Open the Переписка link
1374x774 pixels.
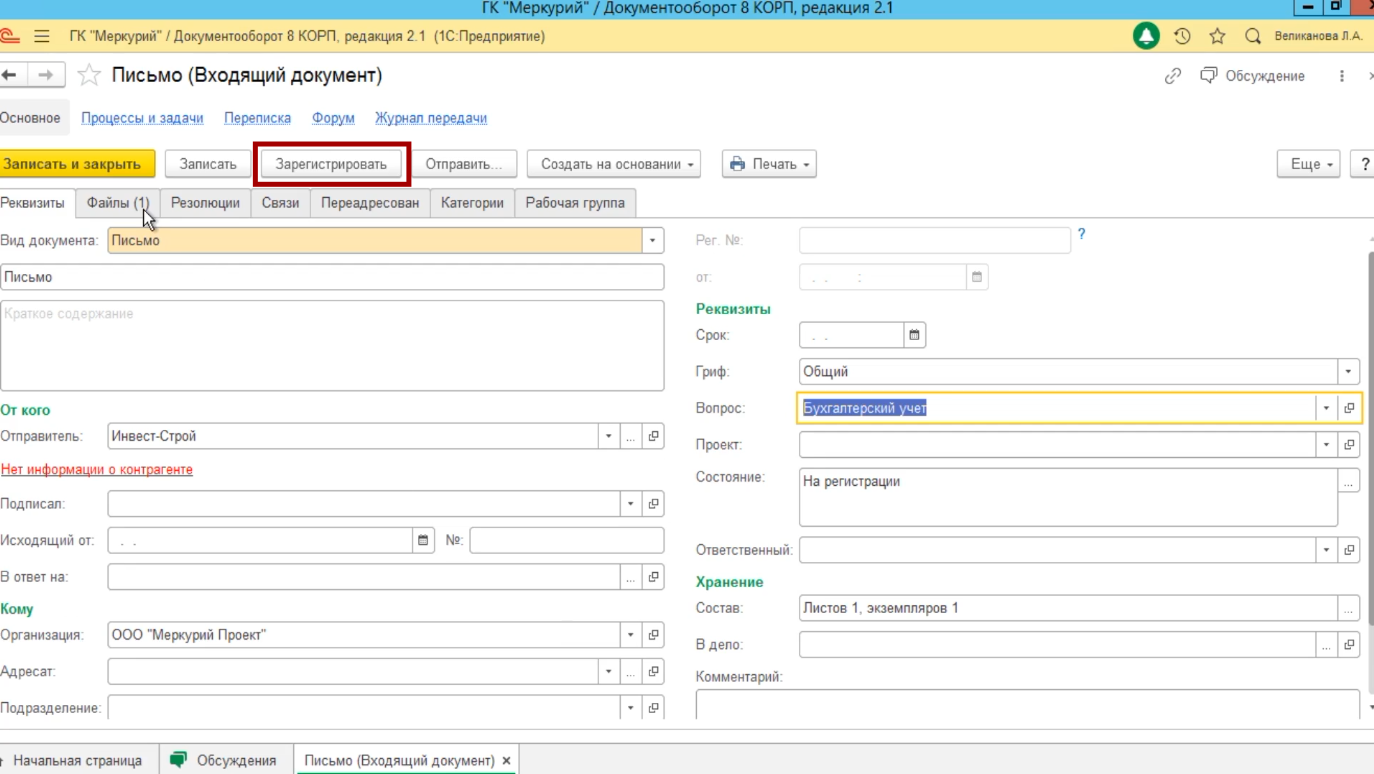pos(258,118)
